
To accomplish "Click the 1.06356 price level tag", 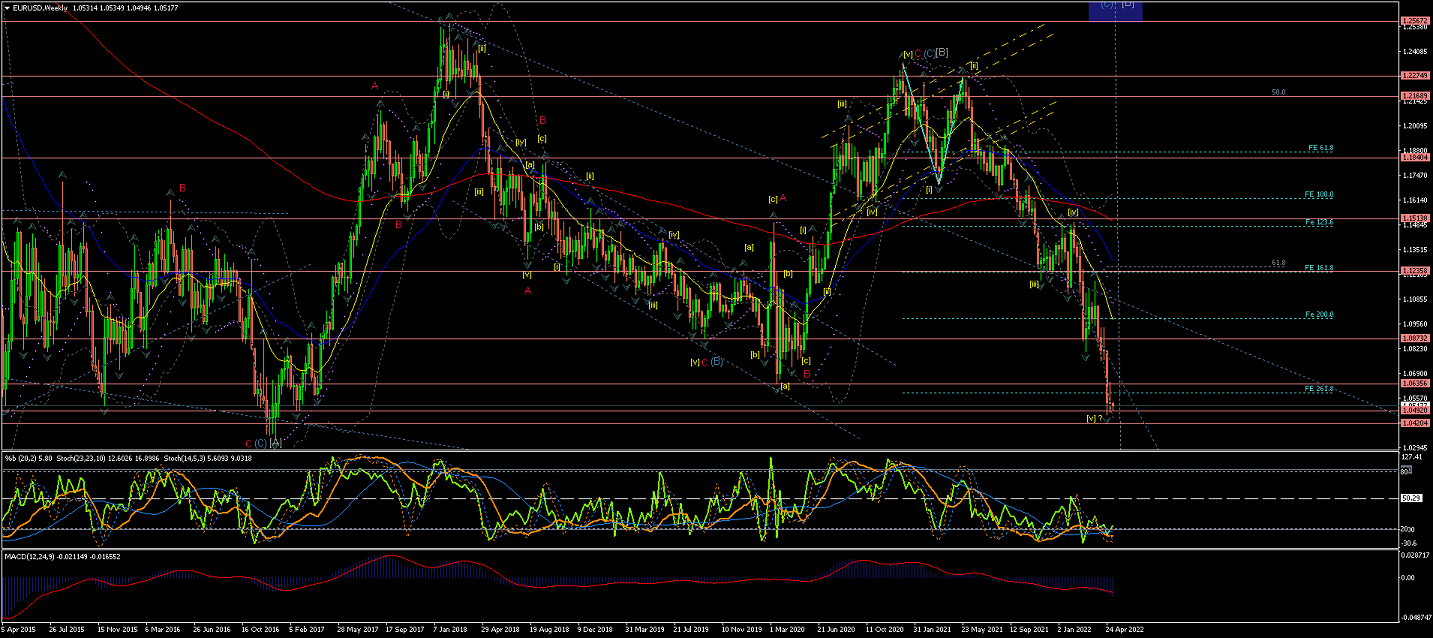I will (1415, 383).
